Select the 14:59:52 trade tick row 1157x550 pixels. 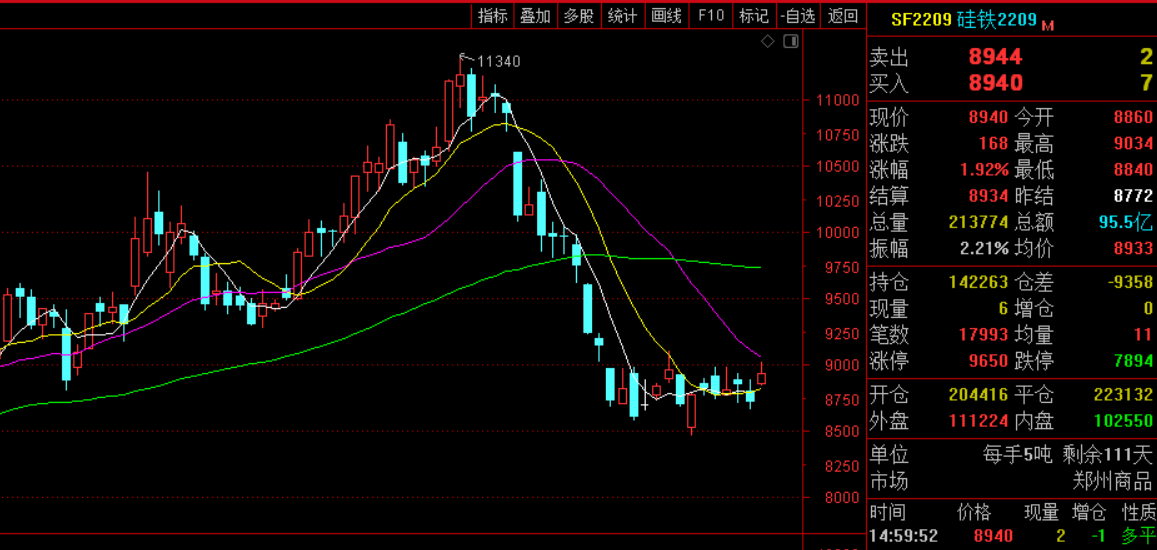click(903, 537)
